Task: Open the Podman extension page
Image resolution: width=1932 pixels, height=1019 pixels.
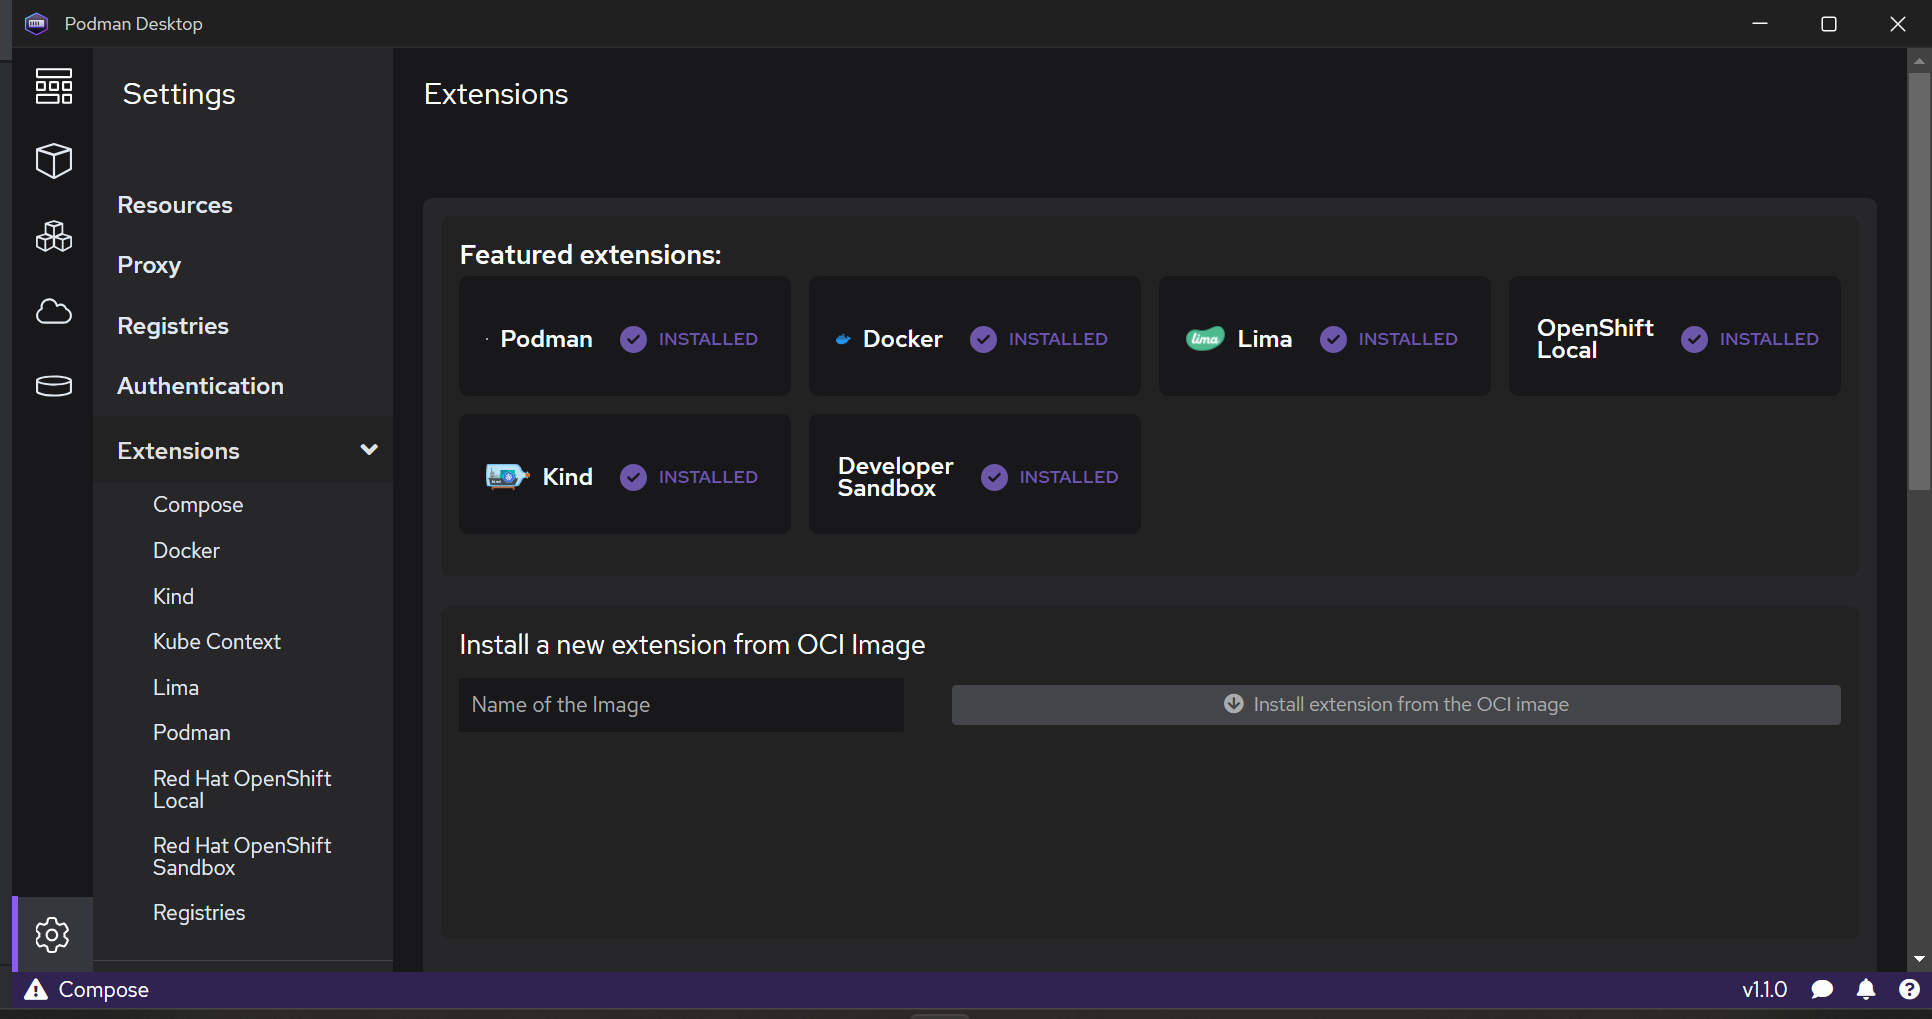Action: (192, 733)
